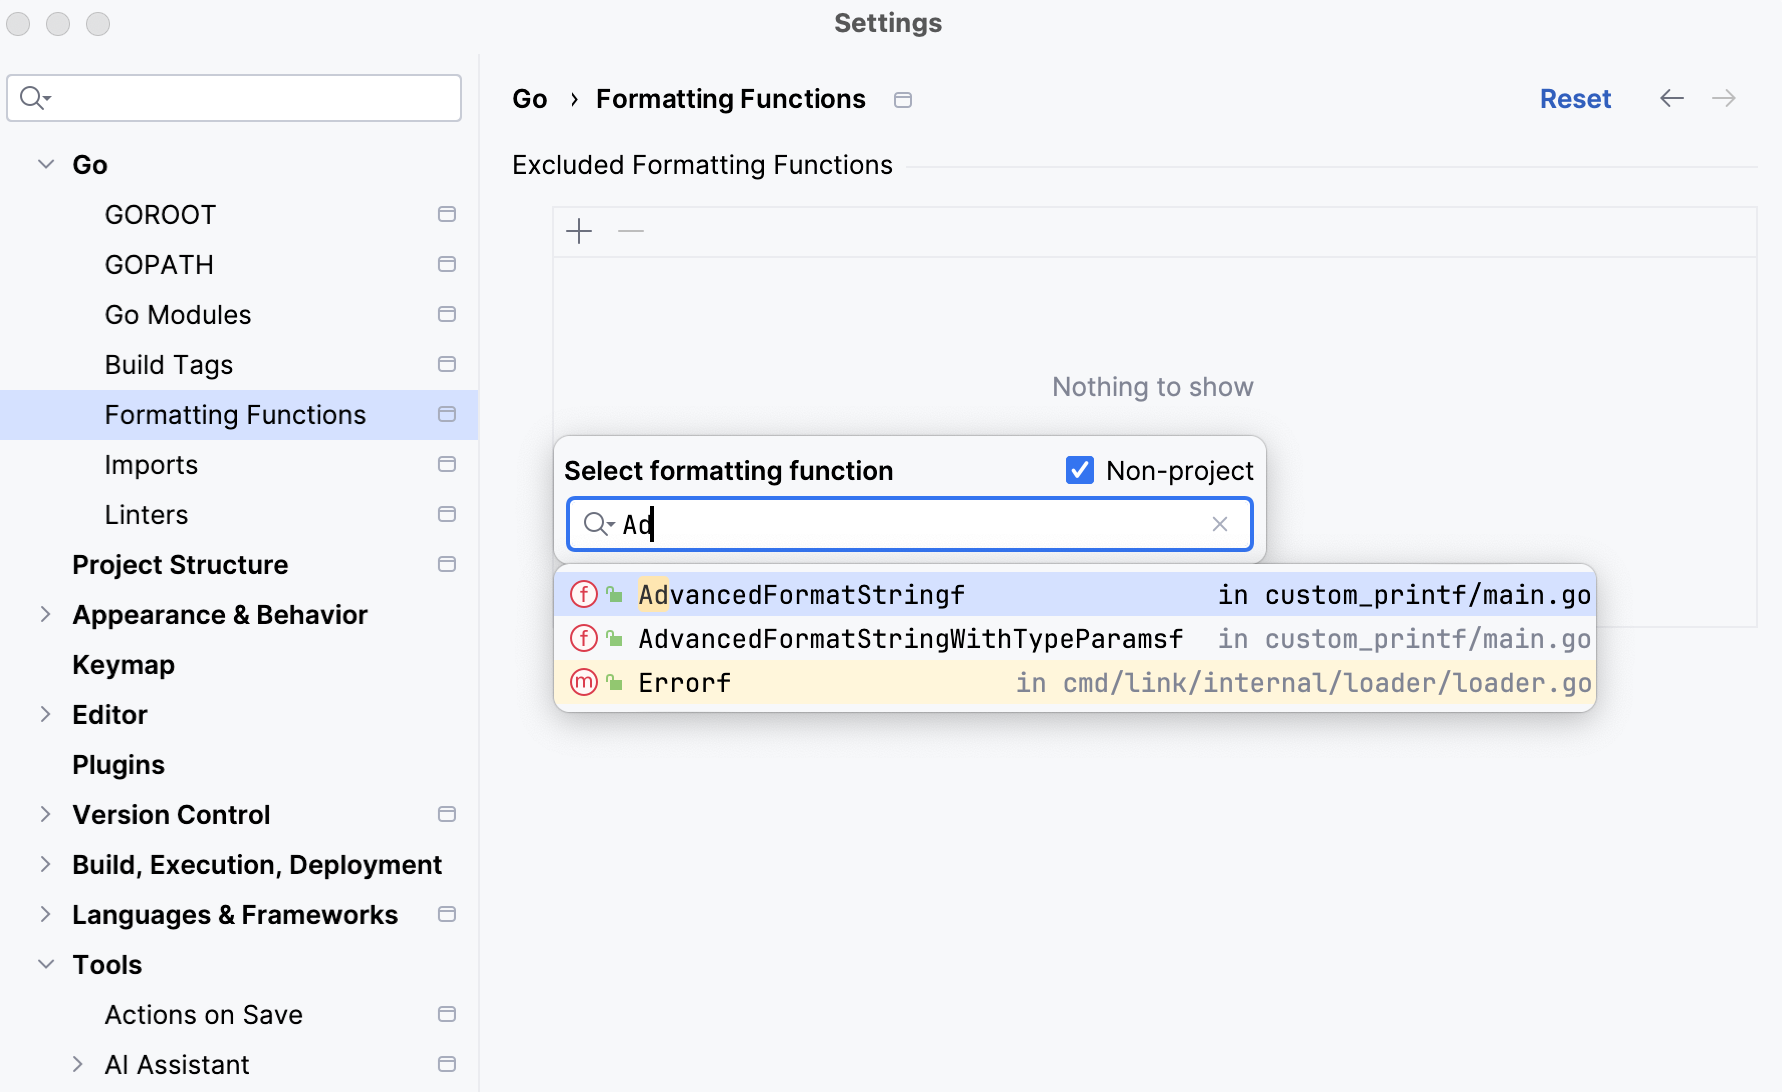Select Imports in the settings sidebar
The image size is (1782, 1092).
(151, 464)
